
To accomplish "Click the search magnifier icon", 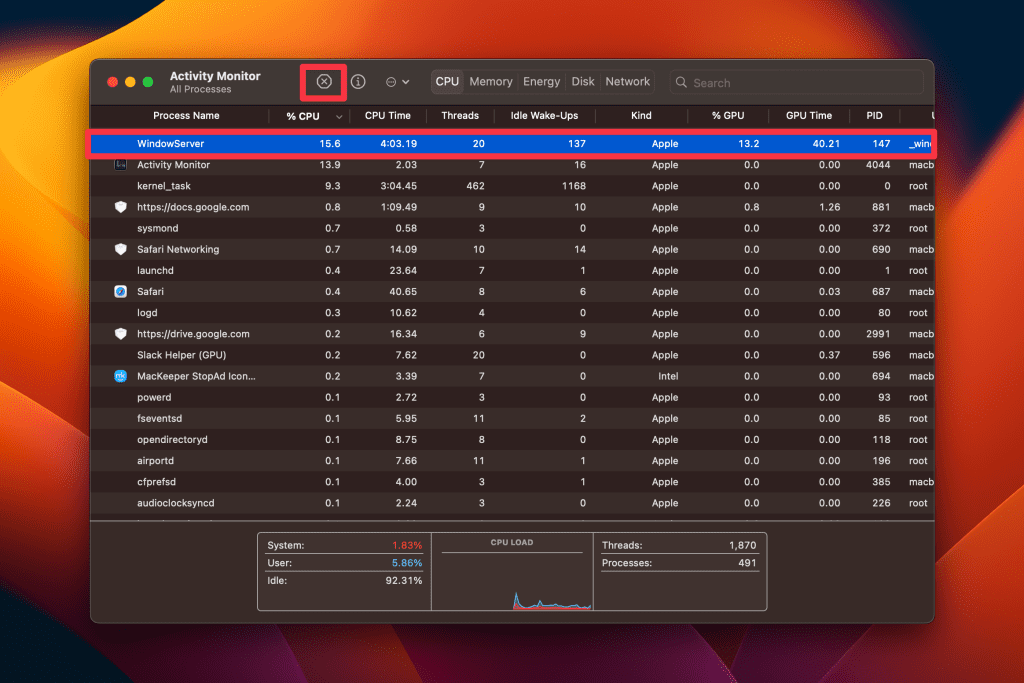I will click(682, 83).
